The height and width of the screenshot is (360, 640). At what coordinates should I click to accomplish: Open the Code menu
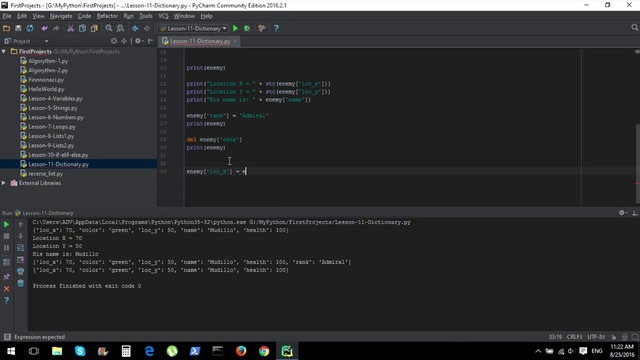[84, 16]
